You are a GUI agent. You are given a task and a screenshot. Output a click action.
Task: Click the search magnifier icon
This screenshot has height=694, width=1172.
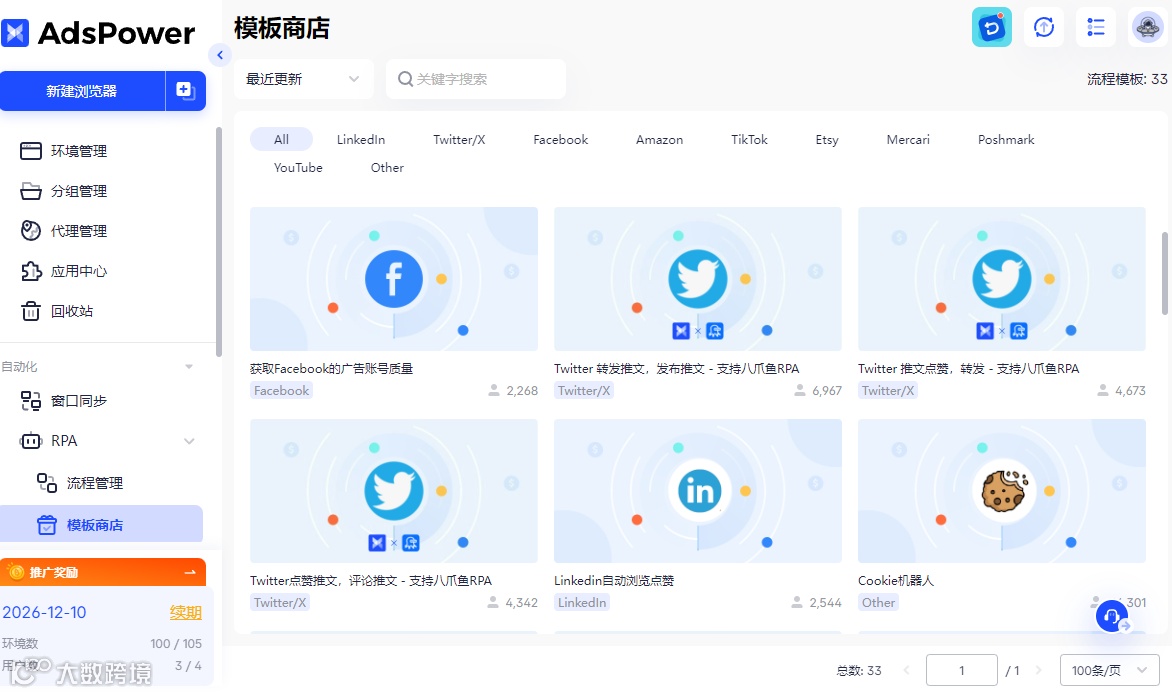[405, 79]
